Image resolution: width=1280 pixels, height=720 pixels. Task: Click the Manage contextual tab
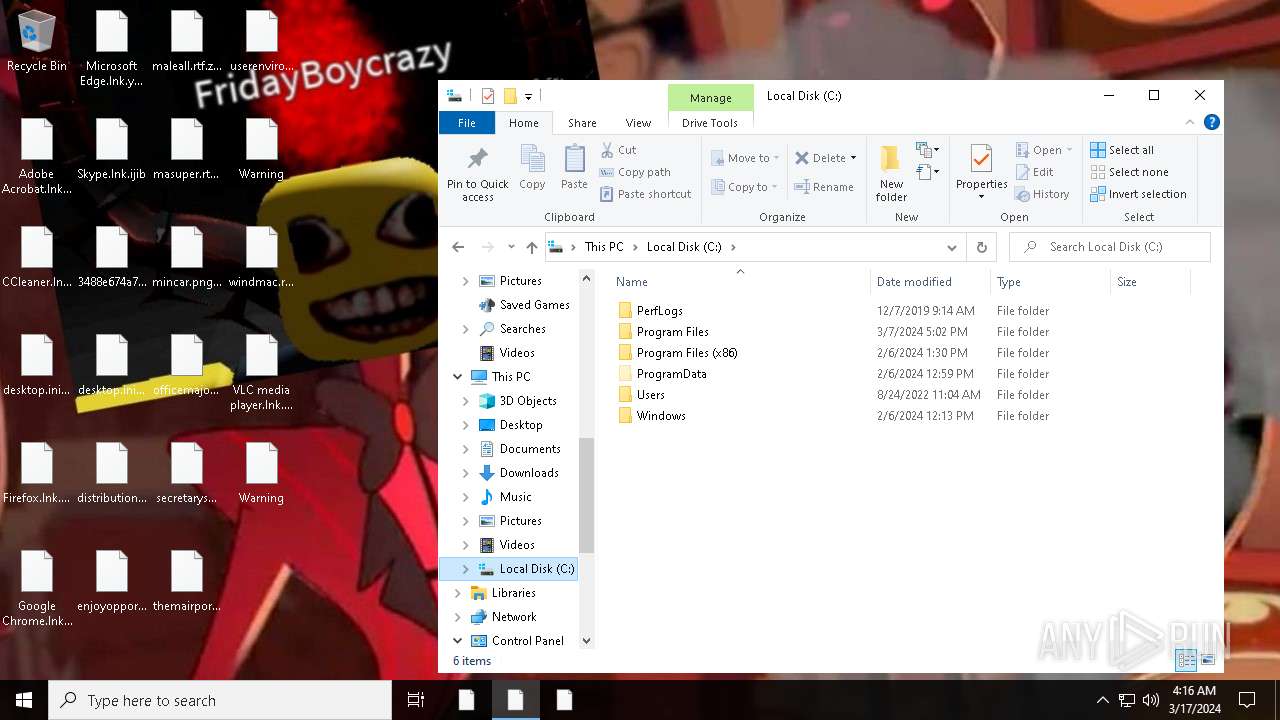tap(711, 98)
